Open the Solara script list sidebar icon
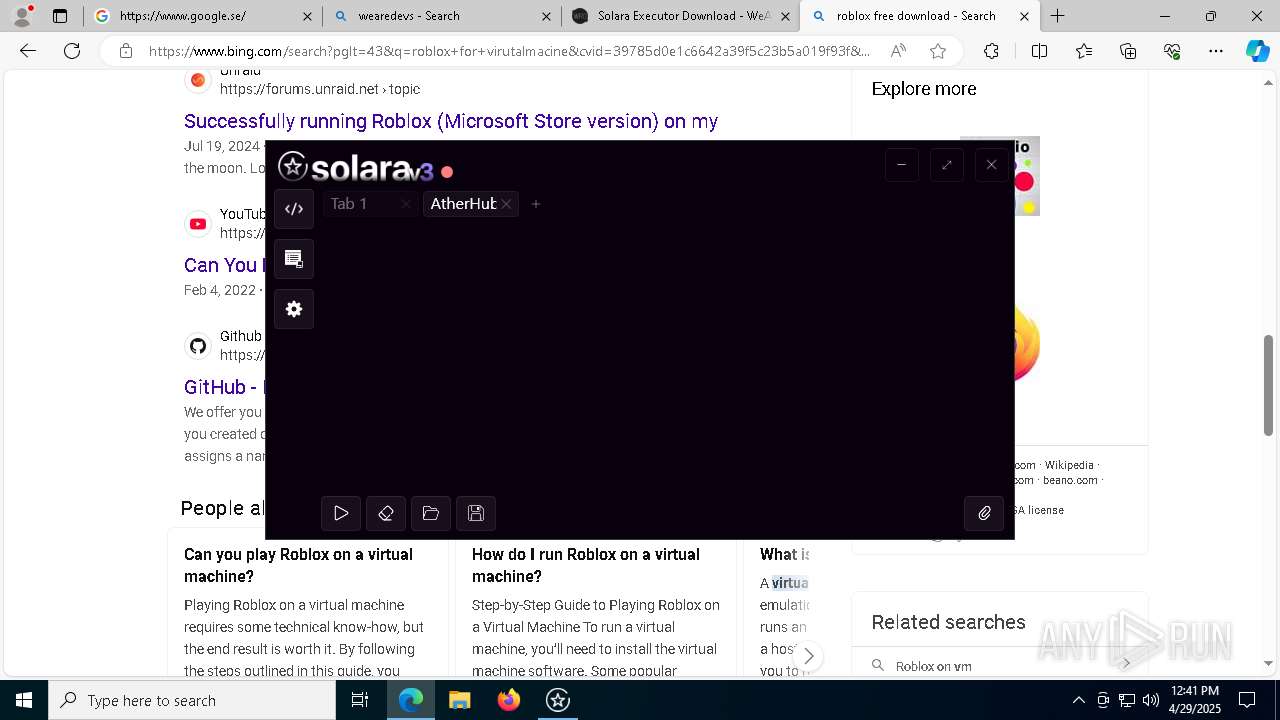Viewport: 1280px width, 720px height. [294, 259]
